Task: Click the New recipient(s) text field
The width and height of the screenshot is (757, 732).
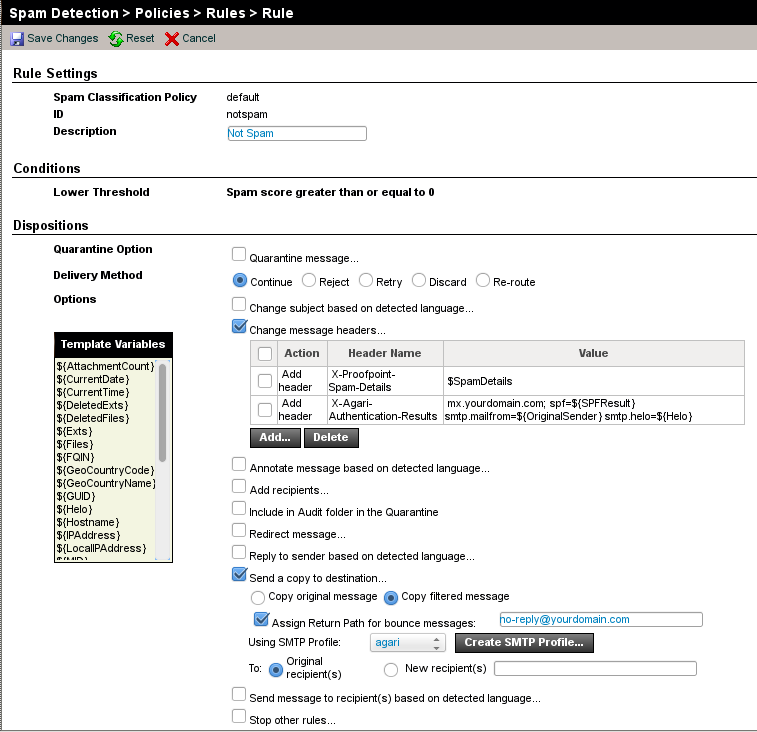Action: coord(595,669)
